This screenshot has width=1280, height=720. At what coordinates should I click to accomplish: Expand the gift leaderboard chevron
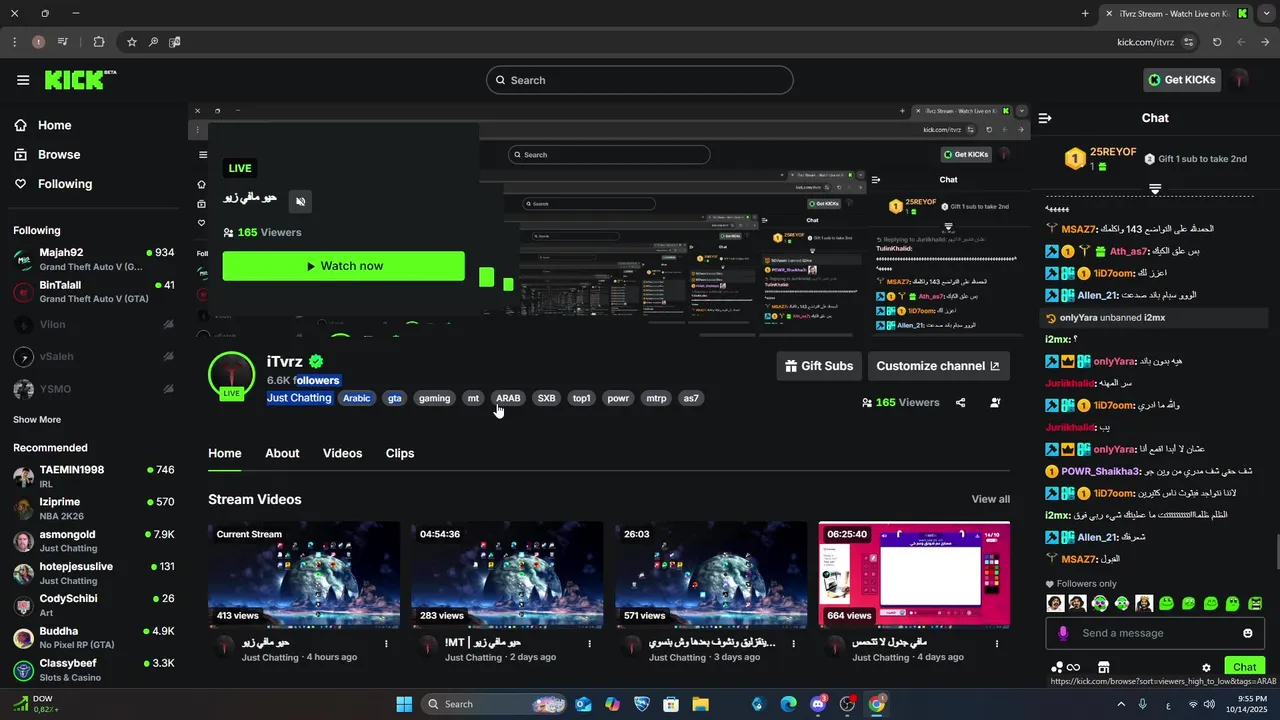(x=1155, y=188)
